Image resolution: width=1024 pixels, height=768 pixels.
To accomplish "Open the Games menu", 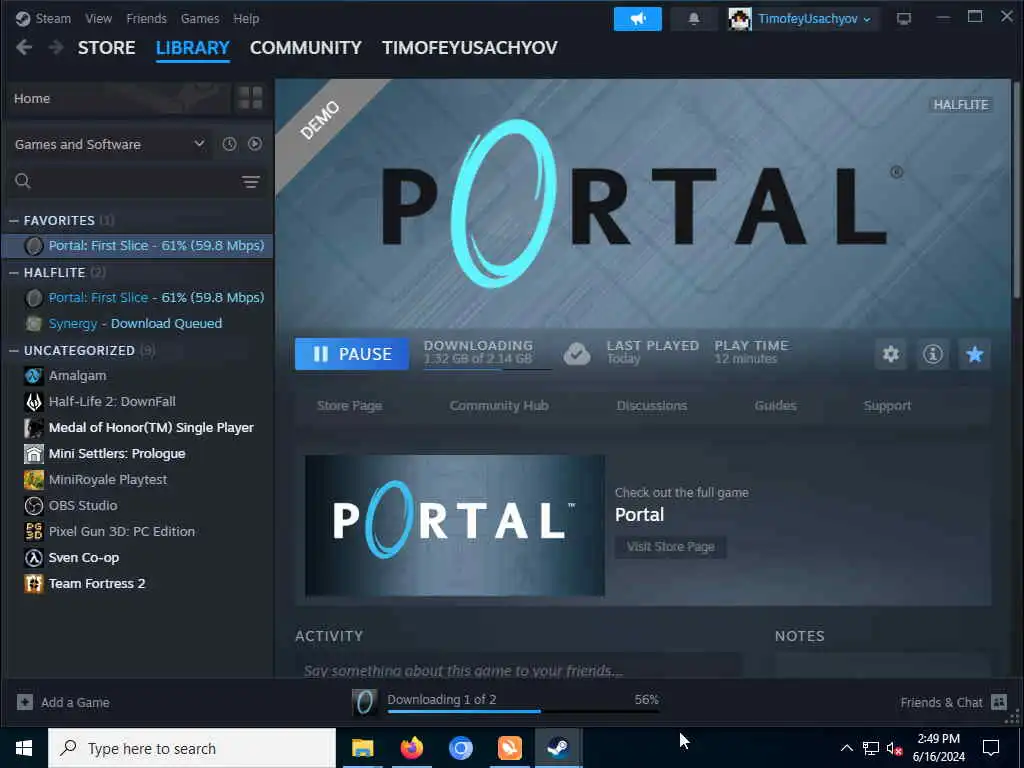I will 200,19.
